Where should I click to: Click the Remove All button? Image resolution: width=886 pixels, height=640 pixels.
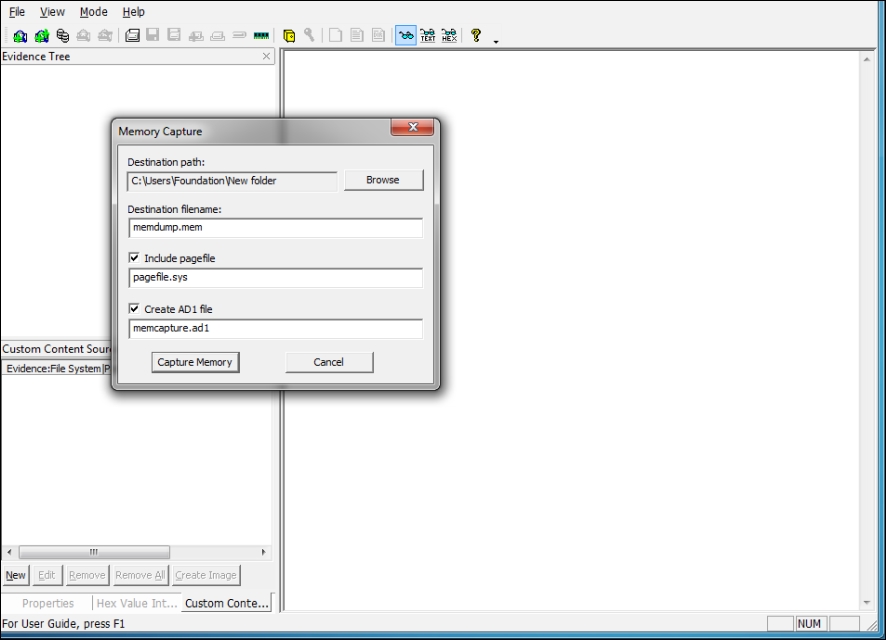coord(140,575)
